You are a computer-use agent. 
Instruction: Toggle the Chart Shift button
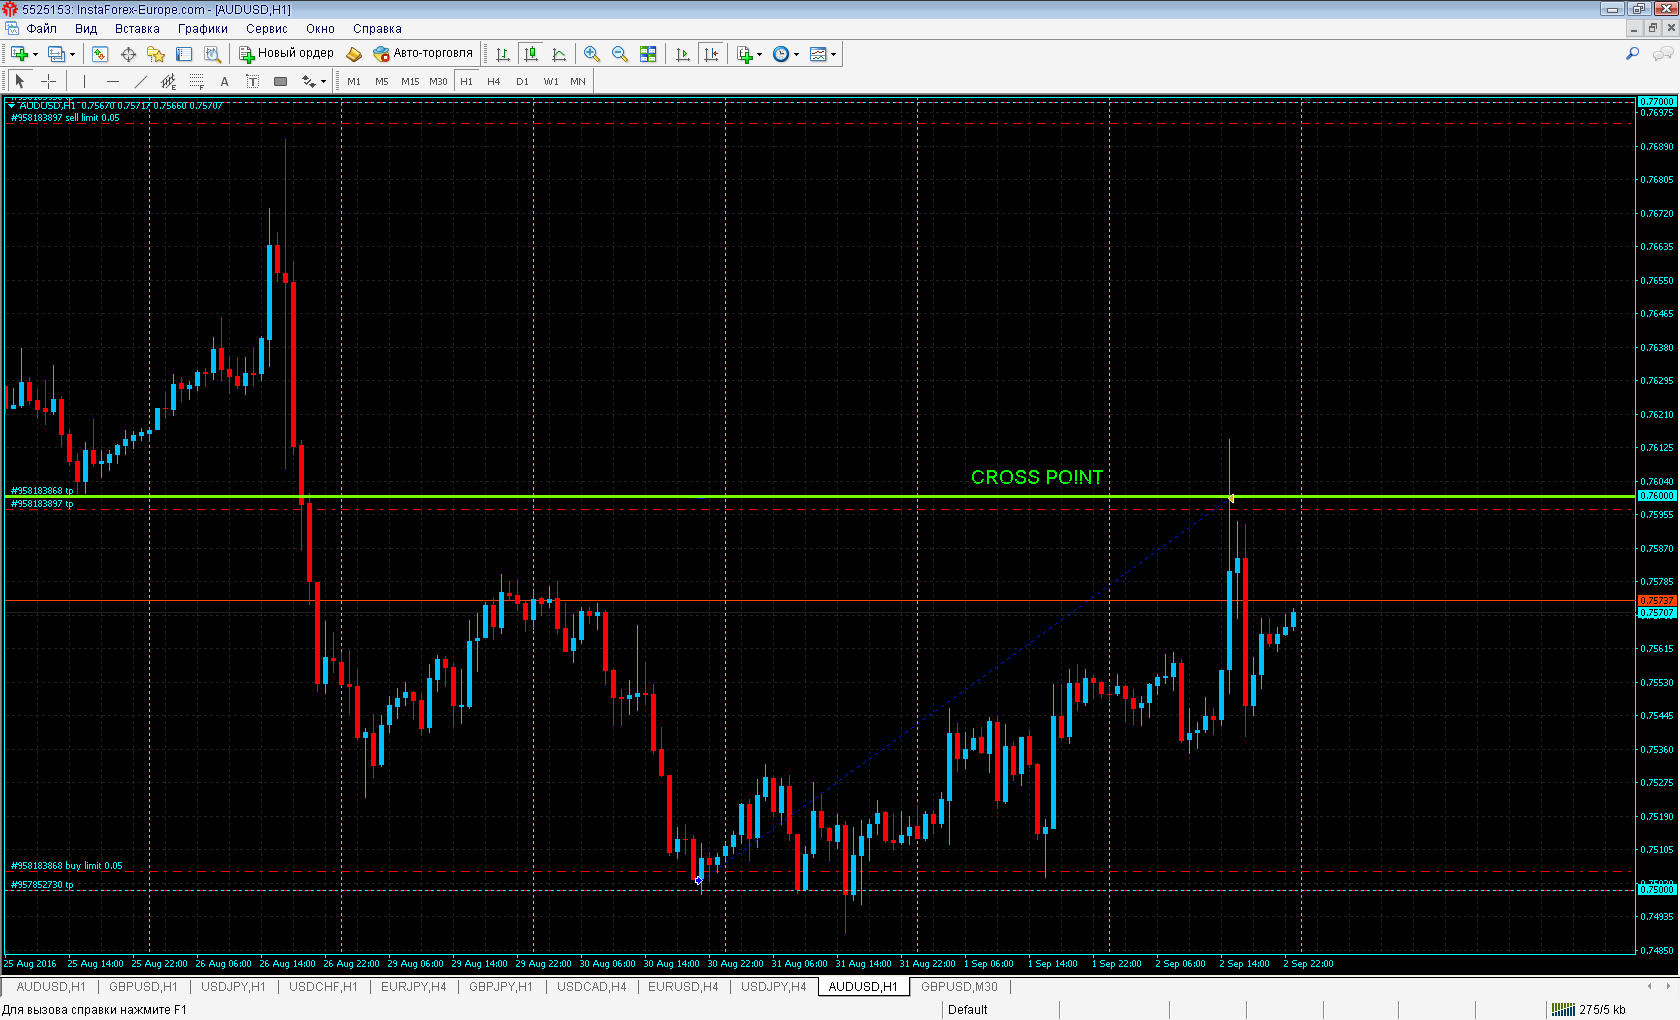click(x=711, y=54)
